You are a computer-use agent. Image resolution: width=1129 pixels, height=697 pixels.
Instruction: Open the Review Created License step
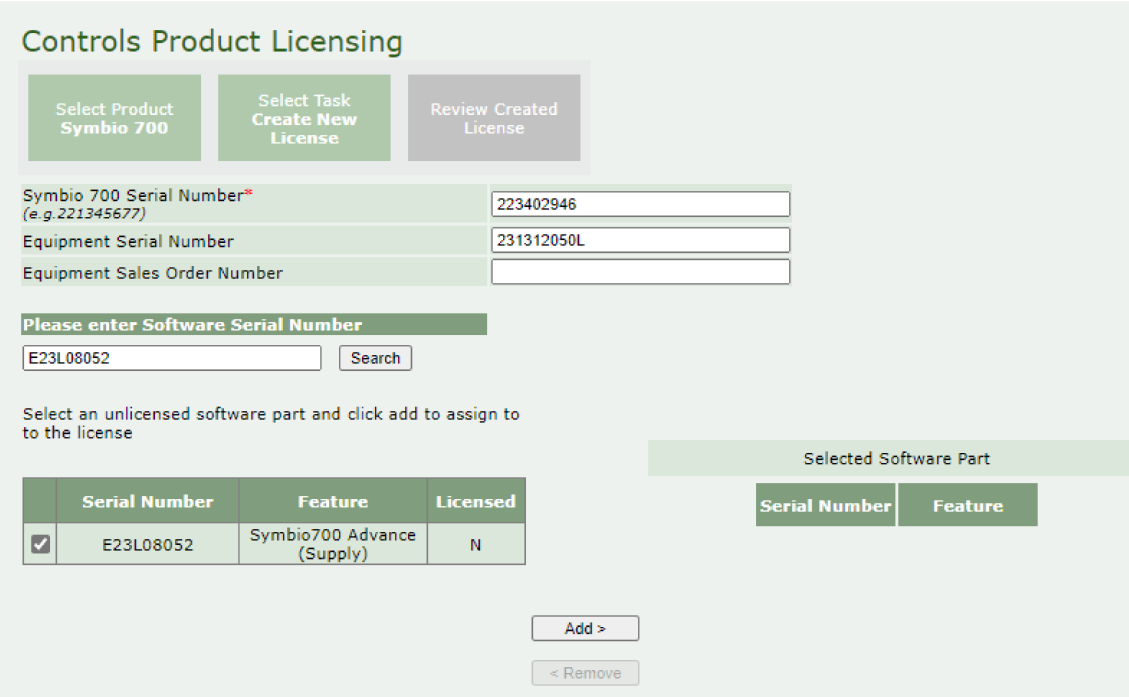[x=494, y=118]
